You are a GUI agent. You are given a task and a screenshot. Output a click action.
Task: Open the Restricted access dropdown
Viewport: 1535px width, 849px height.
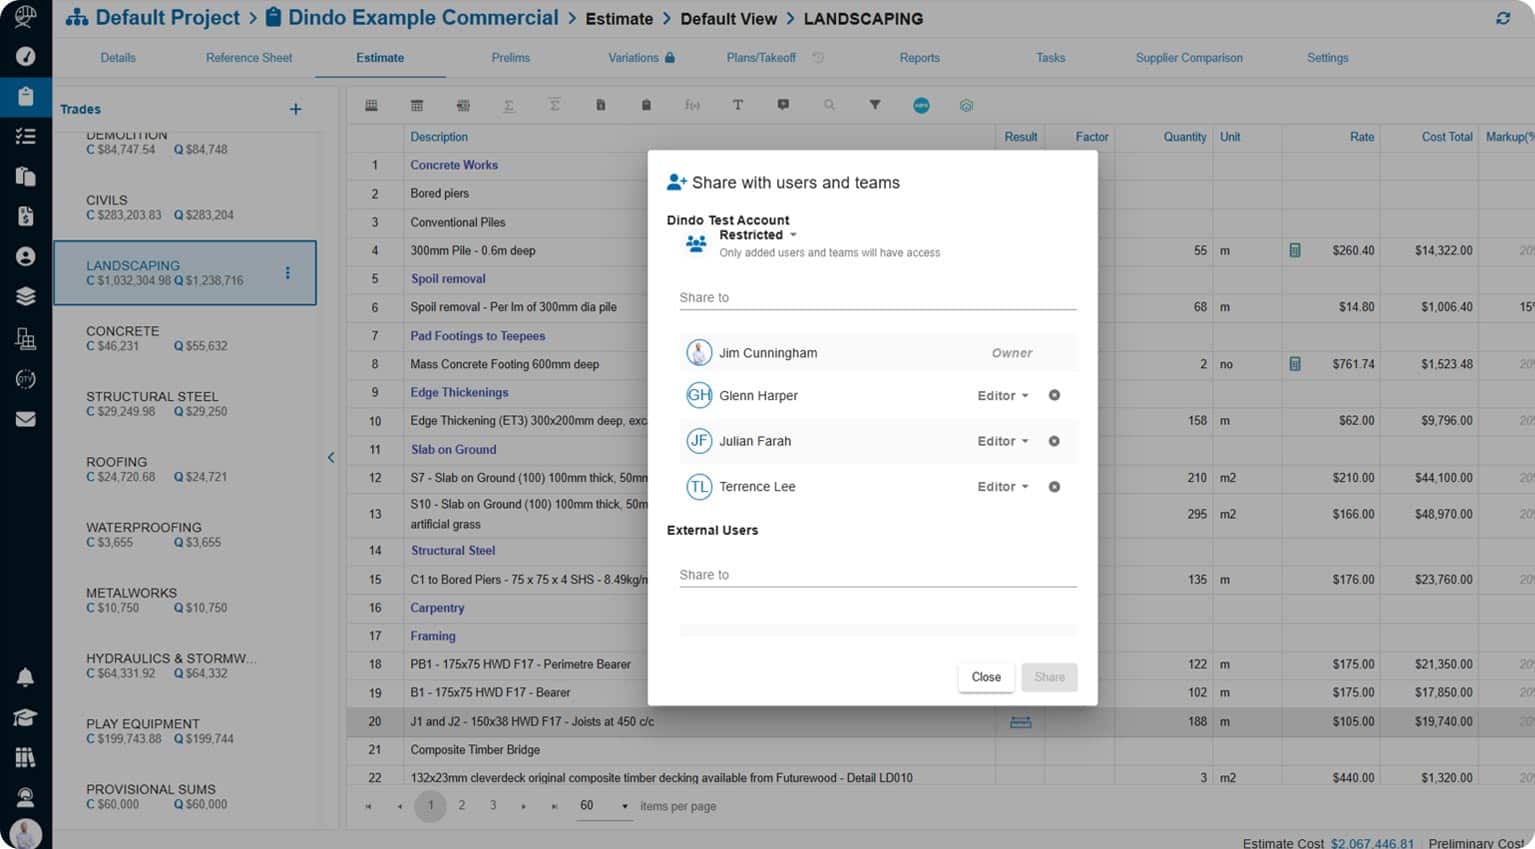coord(758,234)
